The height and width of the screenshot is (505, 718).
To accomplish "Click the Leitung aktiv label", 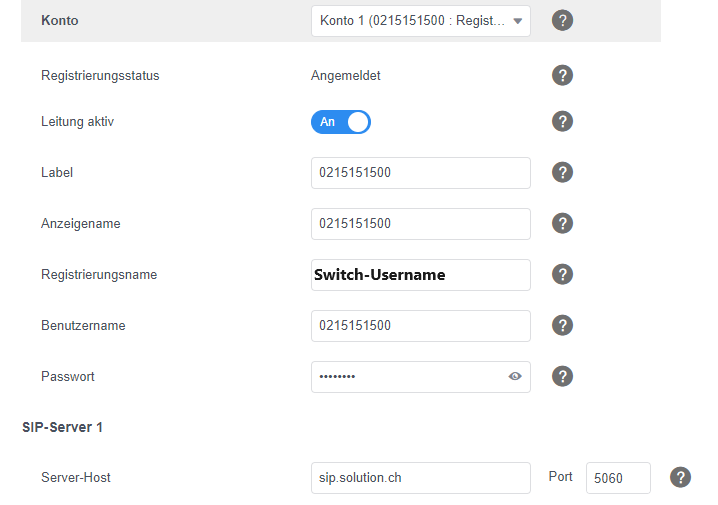I will [x=77, y=122].
